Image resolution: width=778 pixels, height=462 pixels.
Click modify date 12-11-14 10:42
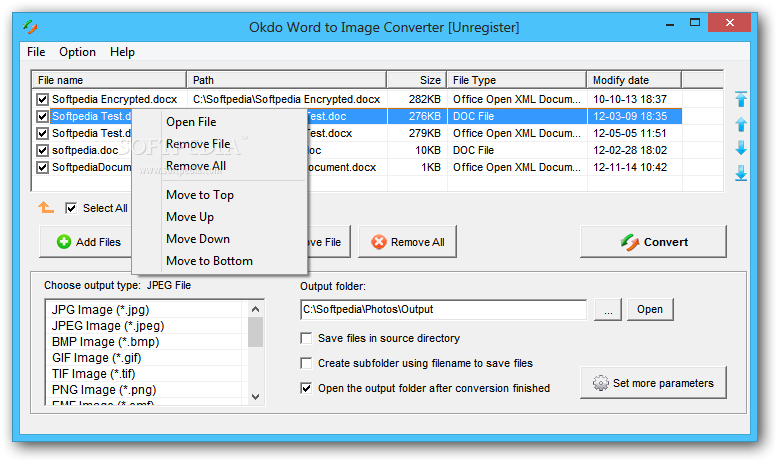click(630, 167)
